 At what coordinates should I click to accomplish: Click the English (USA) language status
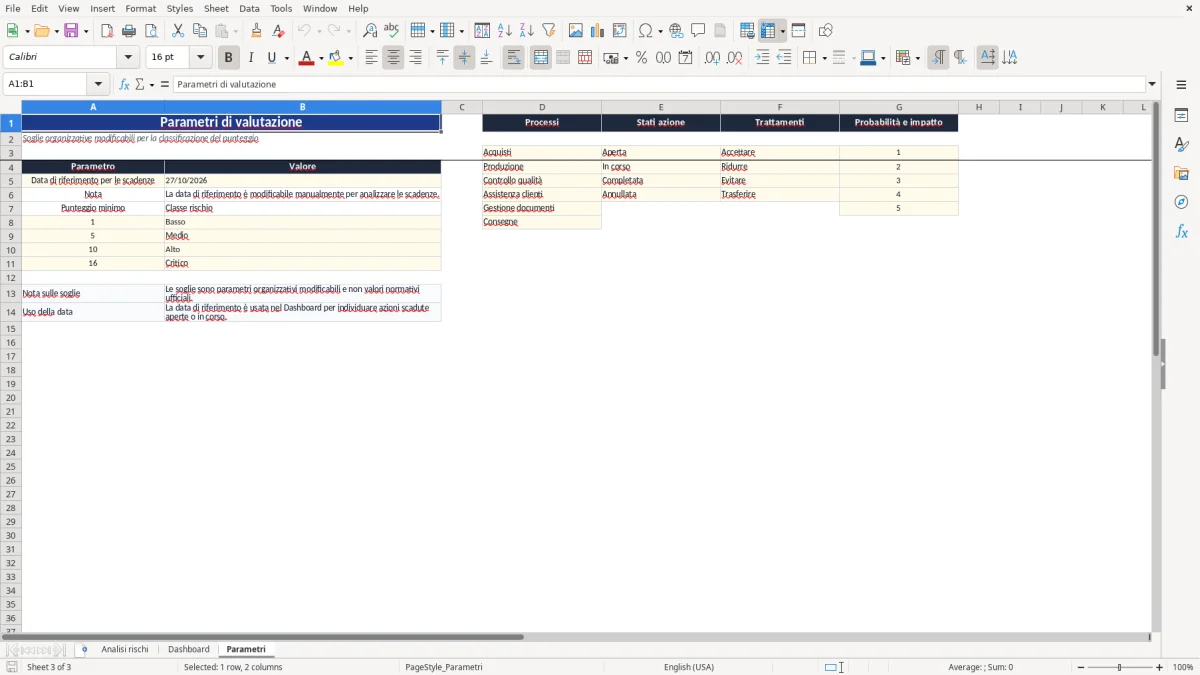point(689,667)
